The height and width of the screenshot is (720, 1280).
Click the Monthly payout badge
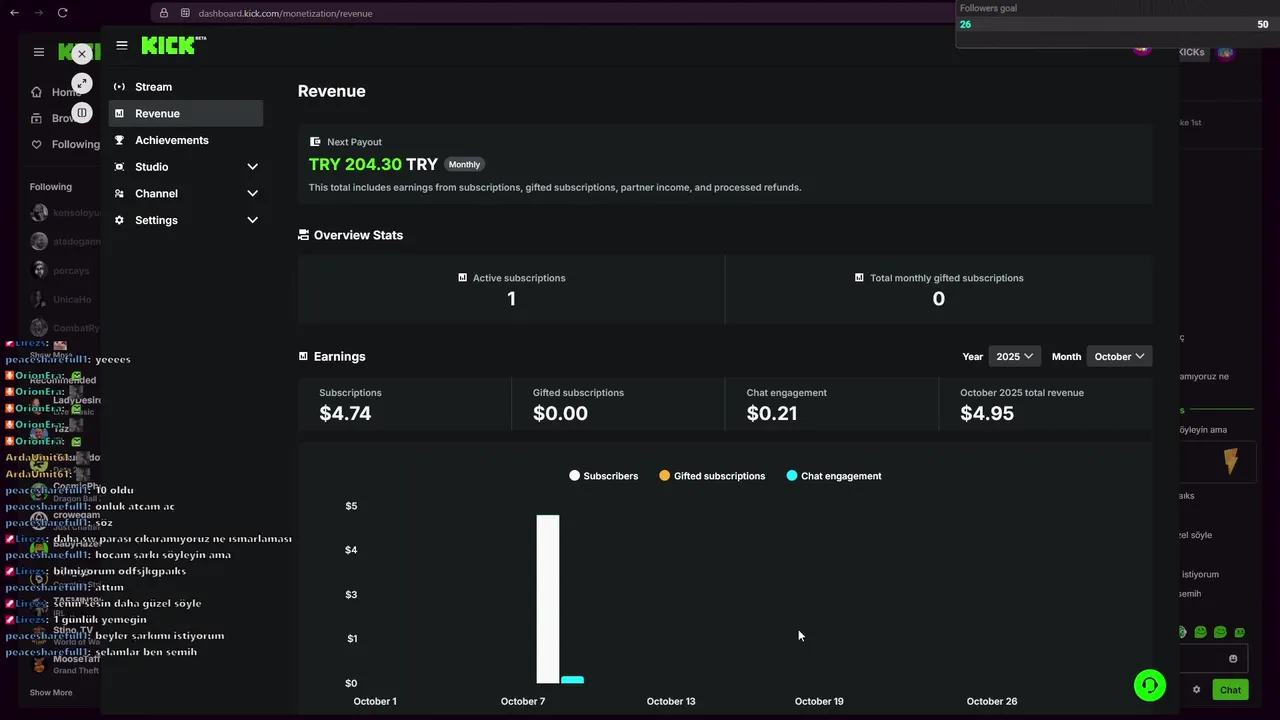tap(464, 164)
